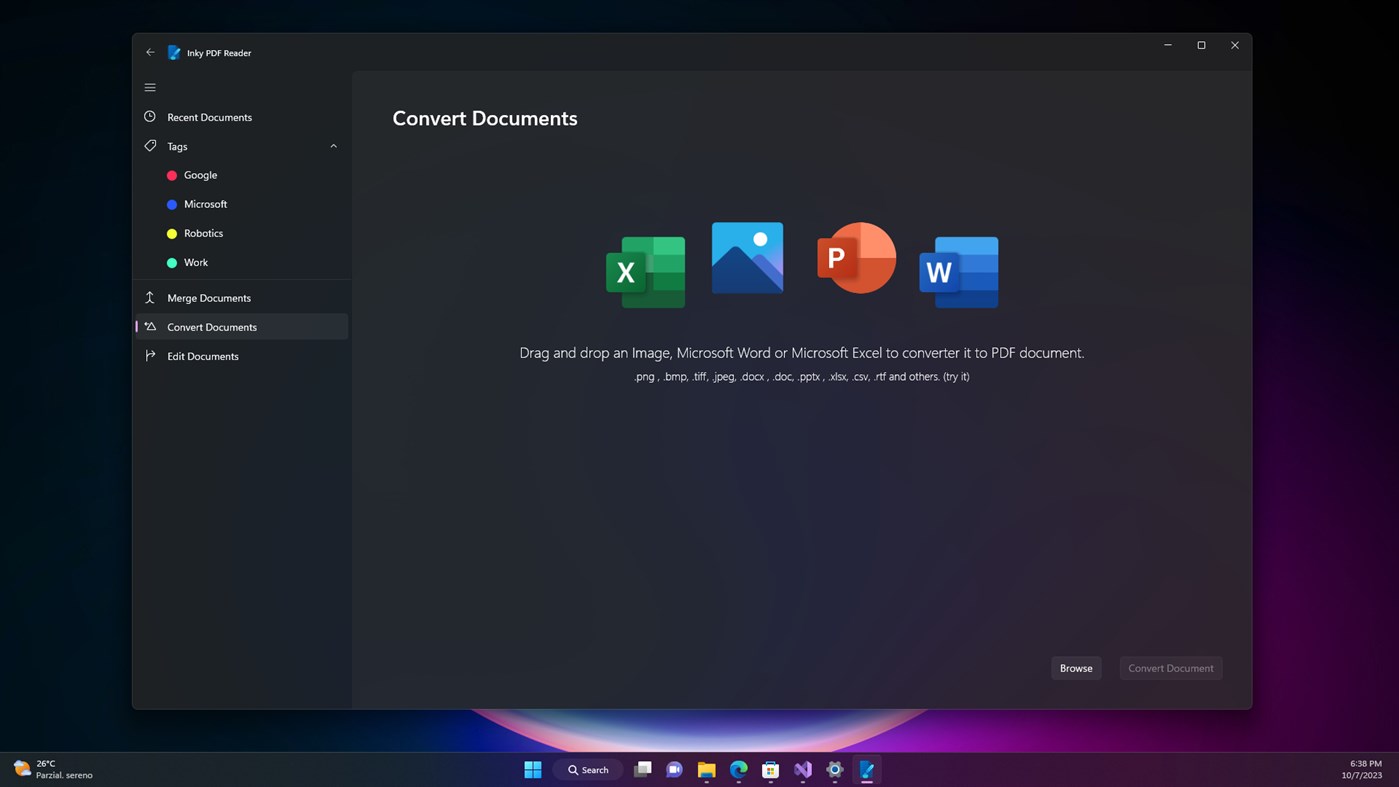Open Windows Search from the taskbar
This screenshot has width=1399, height=787.
tap(588, 770)
